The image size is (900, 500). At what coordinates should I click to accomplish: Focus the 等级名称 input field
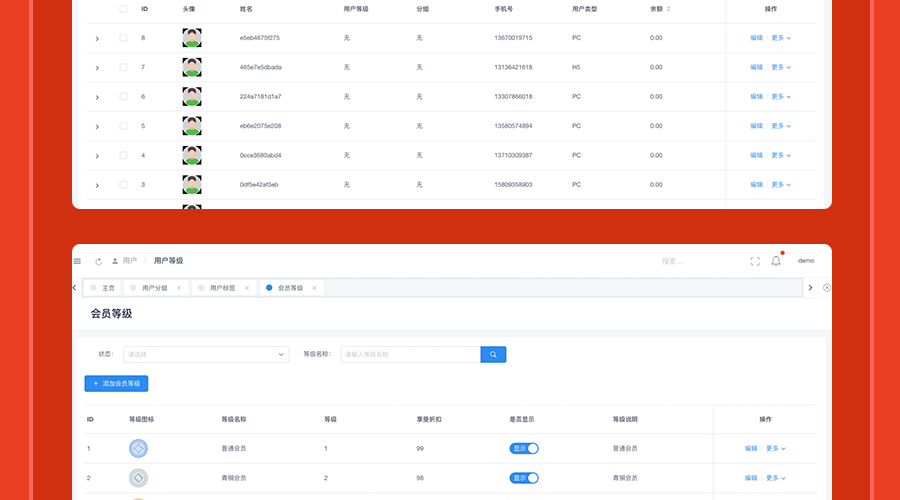[410, 354]
